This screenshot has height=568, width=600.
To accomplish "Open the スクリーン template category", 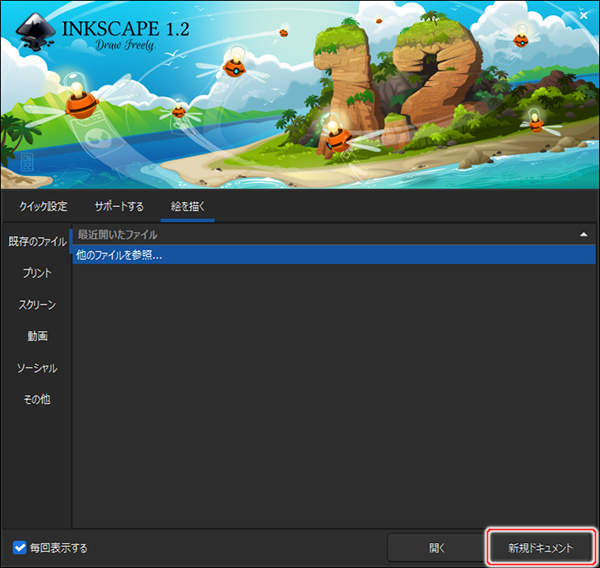I will [37, 305].
